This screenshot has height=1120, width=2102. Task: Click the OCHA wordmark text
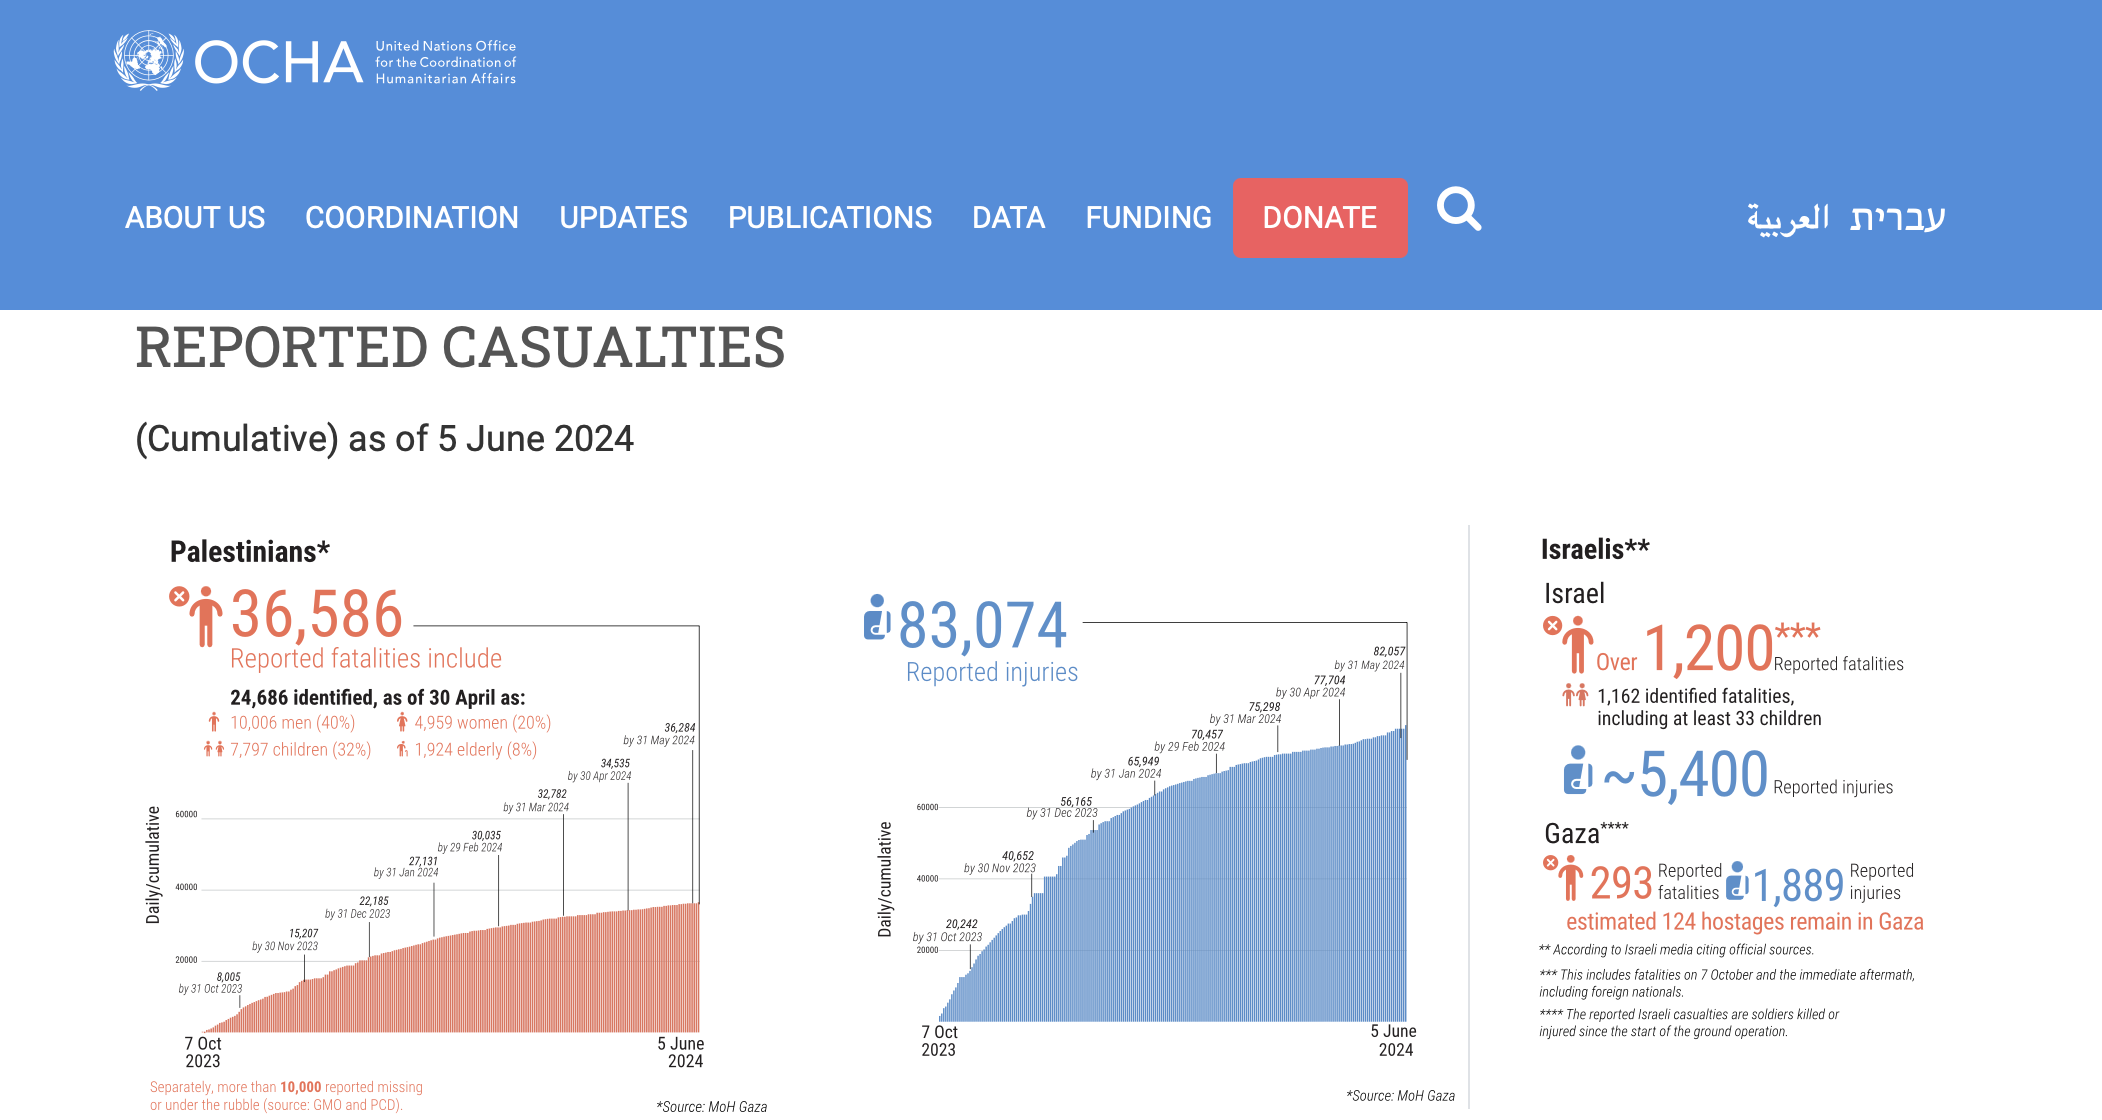tap(278, 63)
